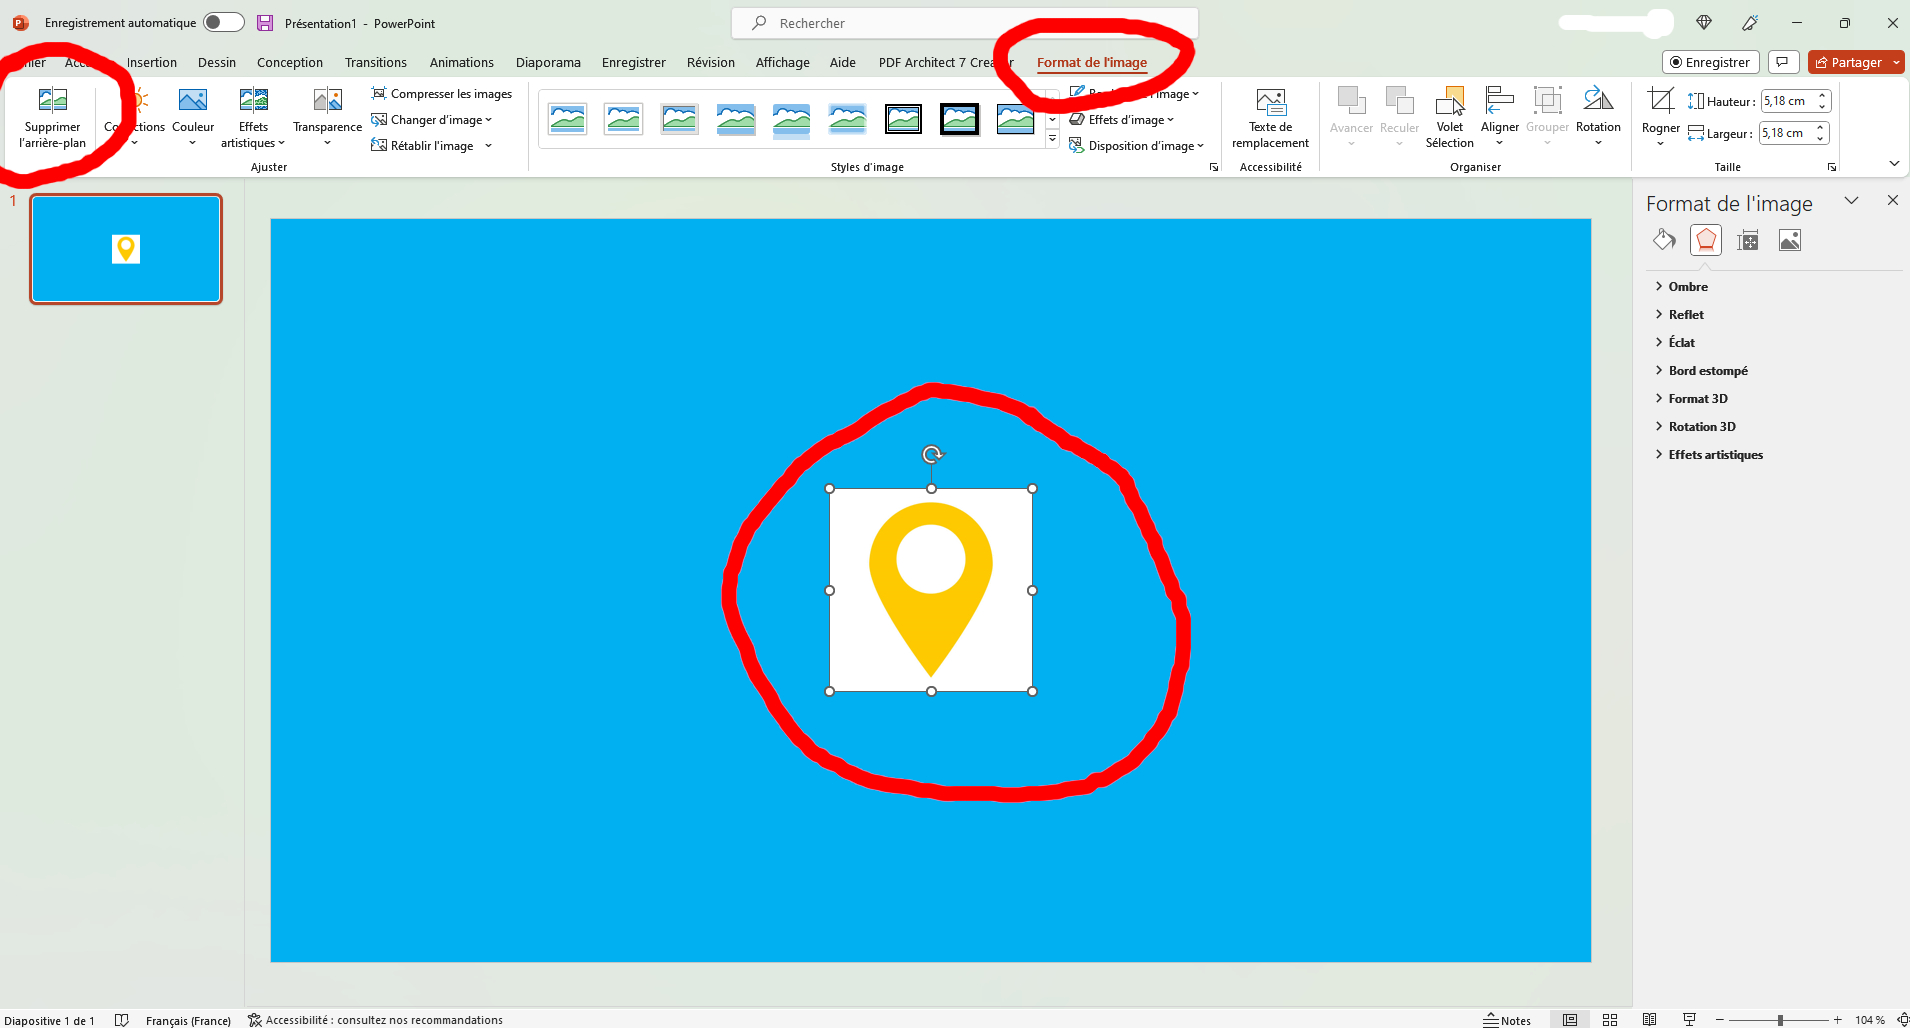Toggle Enregistrement automatique off

[x=223, y=22]
